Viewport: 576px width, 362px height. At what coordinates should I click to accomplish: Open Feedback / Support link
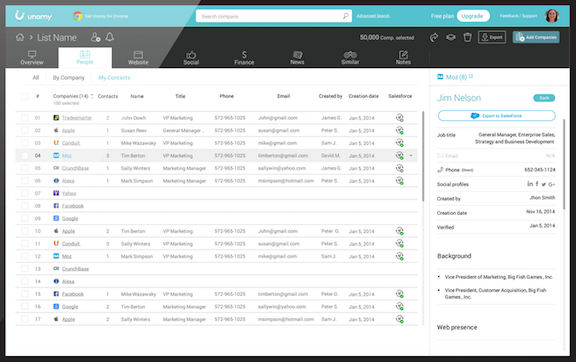pos(518,16)
